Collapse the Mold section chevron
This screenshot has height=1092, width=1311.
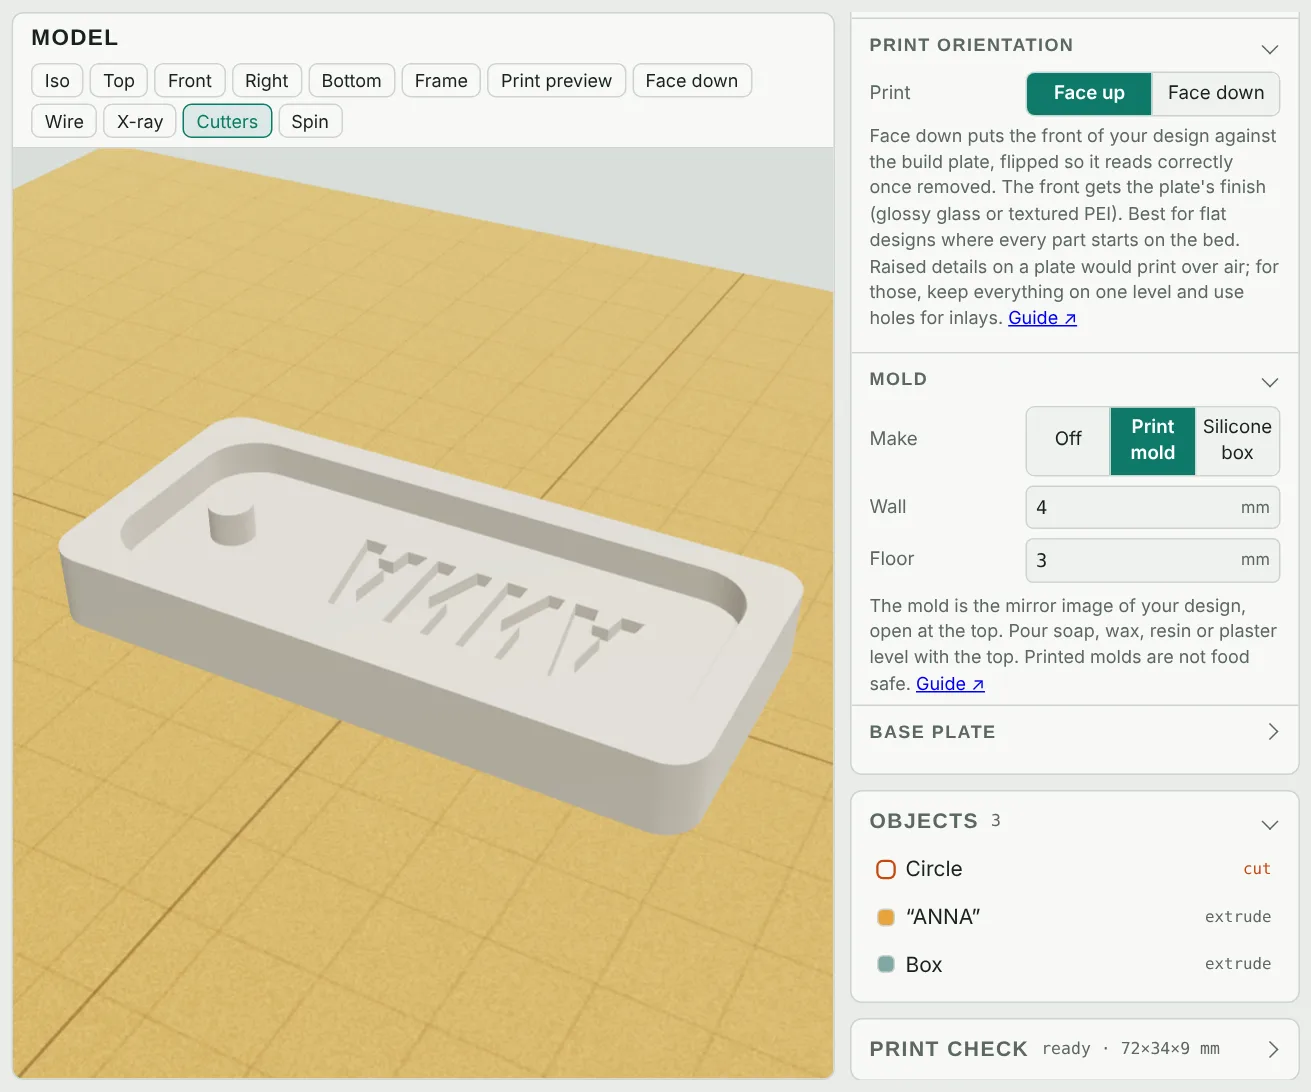point(1270,382)
